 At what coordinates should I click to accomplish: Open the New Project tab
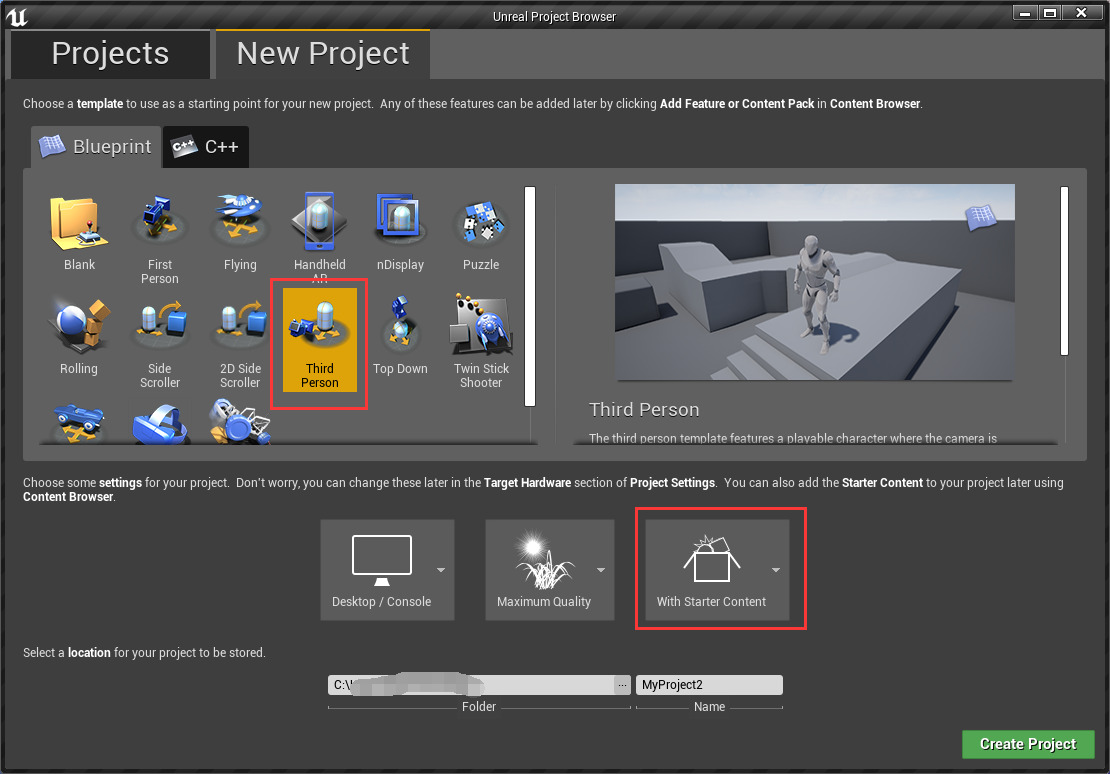tap(323, 54)
